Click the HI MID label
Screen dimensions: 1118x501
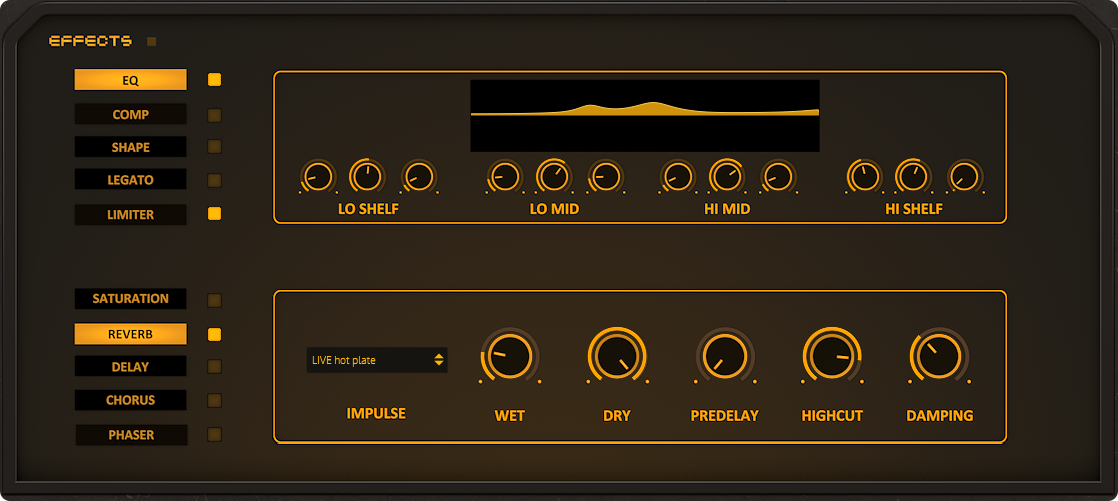coord(726,210)
